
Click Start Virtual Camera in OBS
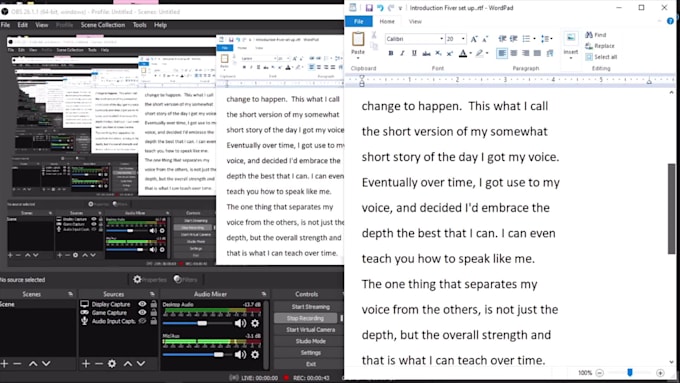pyautogui.click(x=311, y=330)
